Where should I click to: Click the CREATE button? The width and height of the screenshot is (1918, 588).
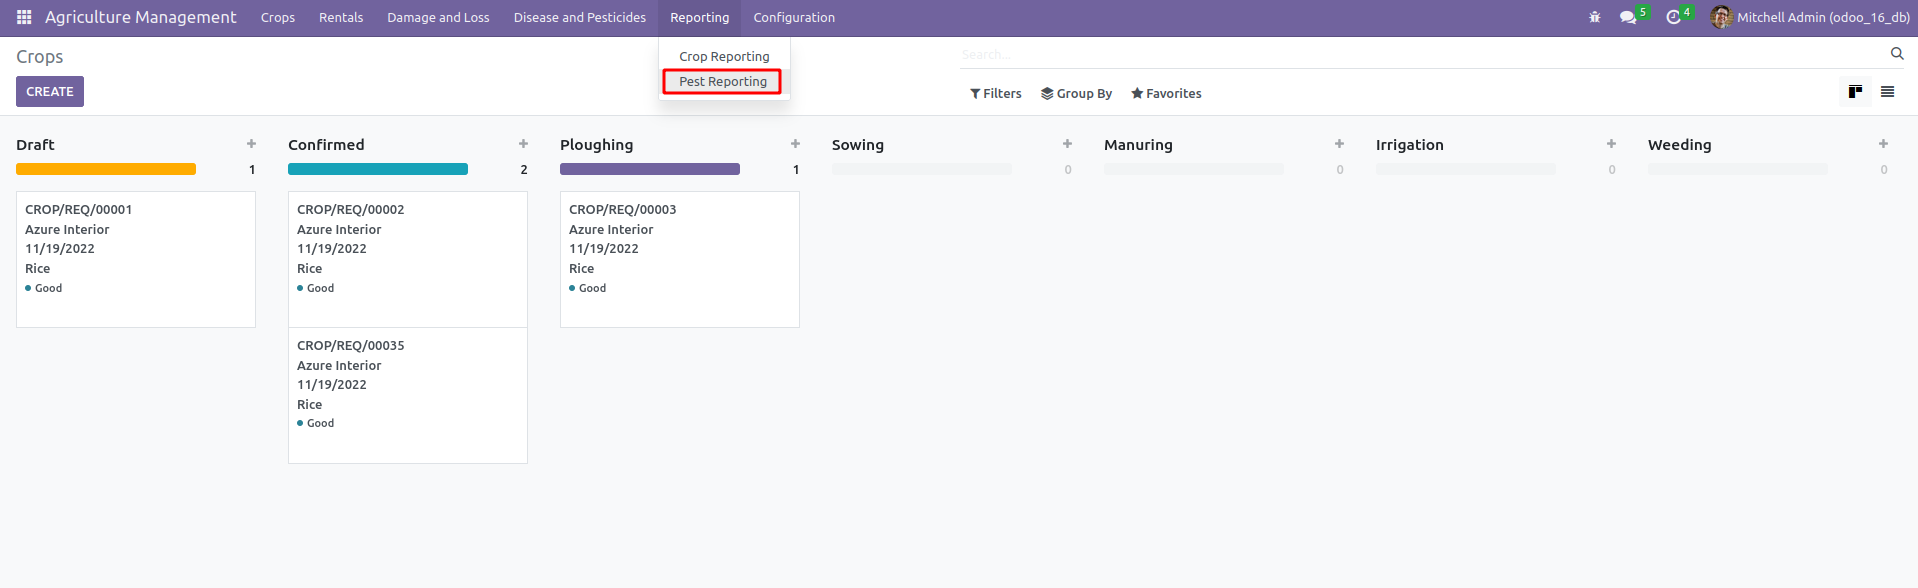click(x=50, y=91)
